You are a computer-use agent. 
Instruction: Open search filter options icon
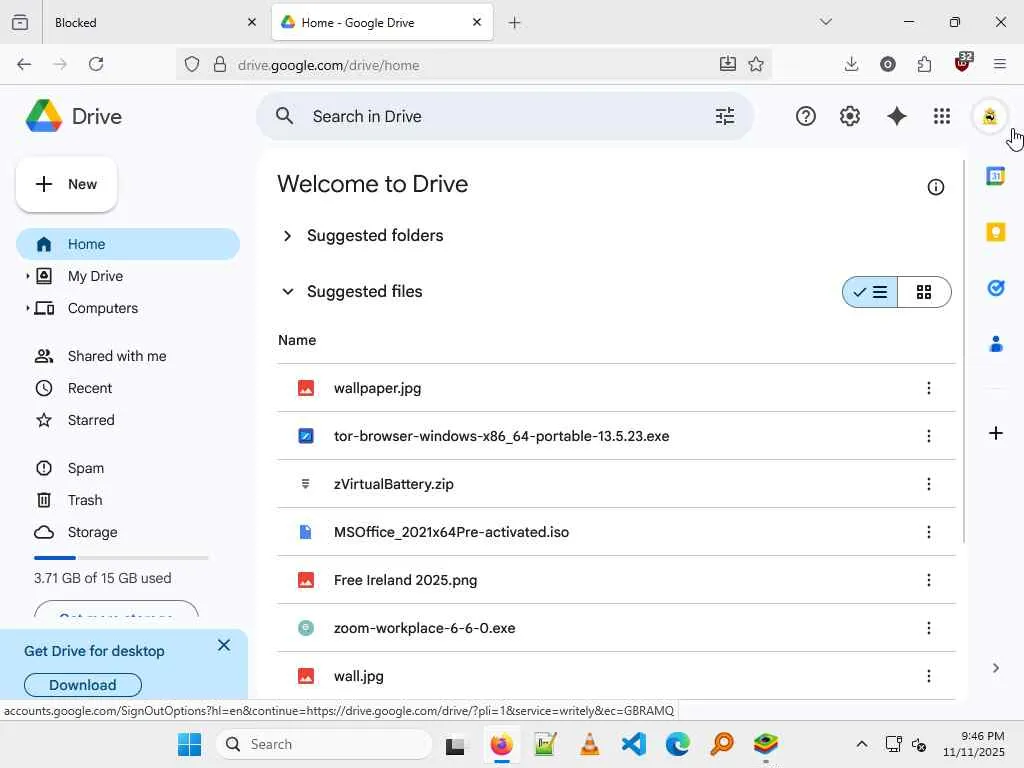pos(725,116)
